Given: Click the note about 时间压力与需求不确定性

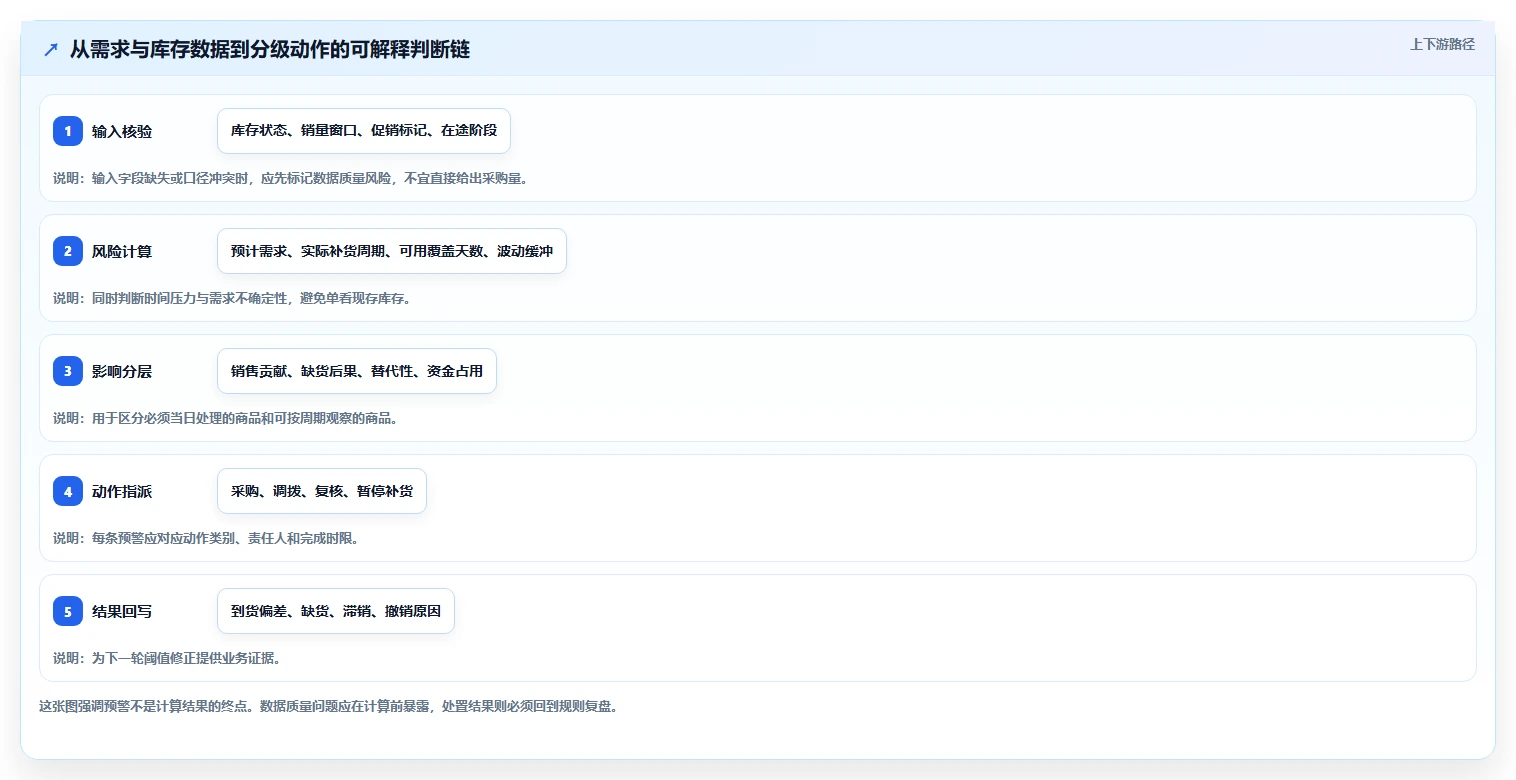Looking at the screenshot, I should pos(232,298).
